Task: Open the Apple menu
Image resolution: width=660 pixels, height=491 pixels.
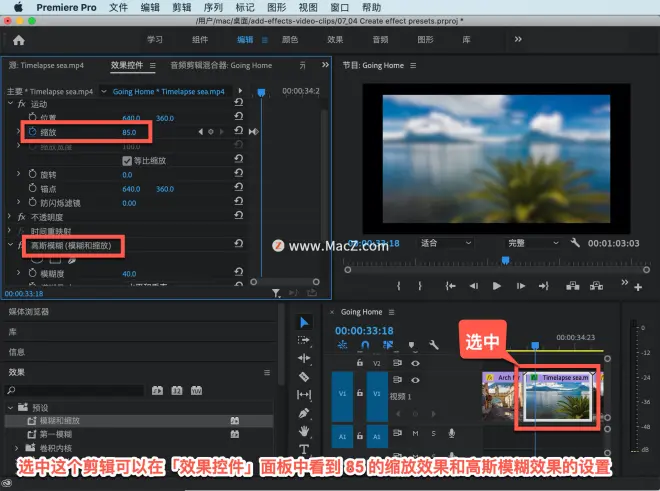Action: (19, 7)
